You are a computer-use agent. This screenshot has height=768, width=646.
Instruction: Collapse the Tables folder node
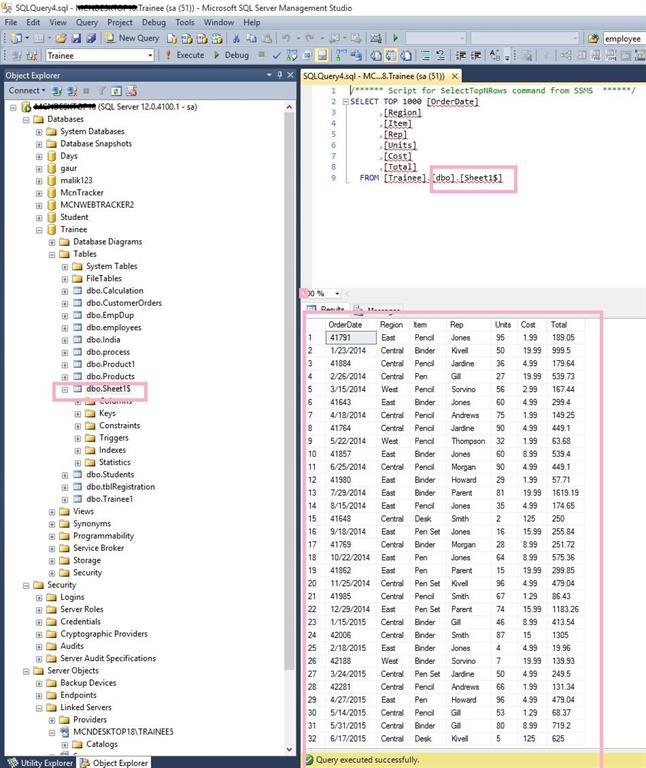tap(52, 254)
